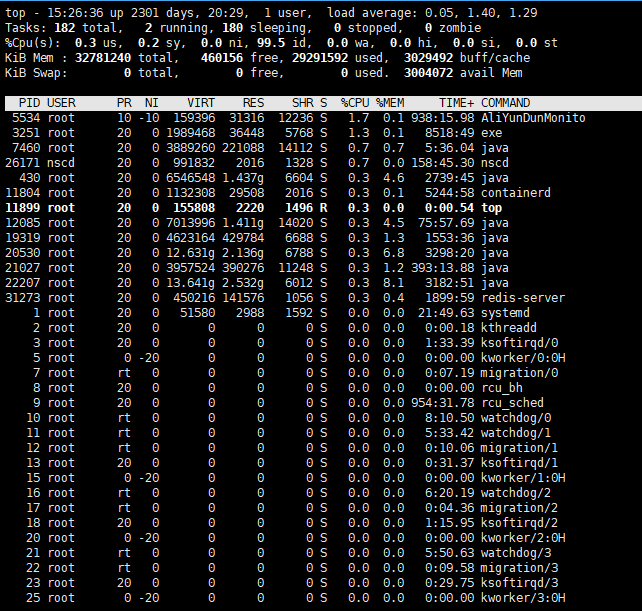Click ksoftirqd/3 command

point(519,583)
